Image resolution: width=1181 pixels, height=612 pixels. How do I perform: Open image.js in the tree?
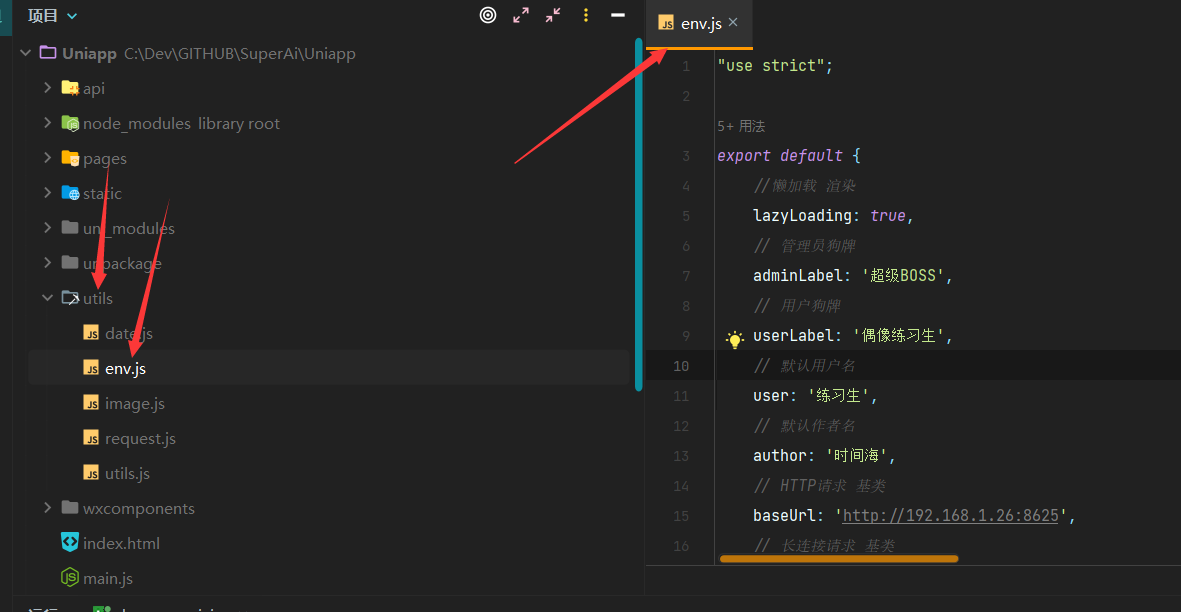135,403
